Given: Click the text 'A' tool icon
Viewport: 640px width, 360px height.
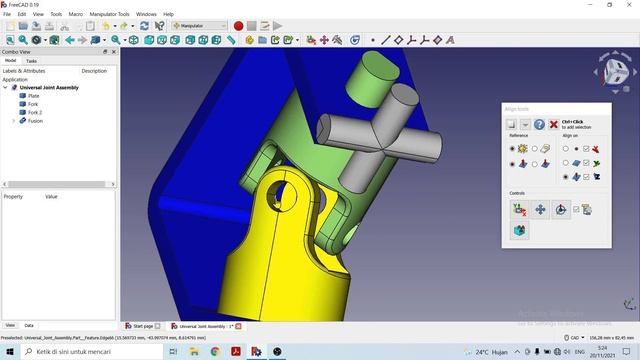Looking at the screenshot, I should pos(450,40).
